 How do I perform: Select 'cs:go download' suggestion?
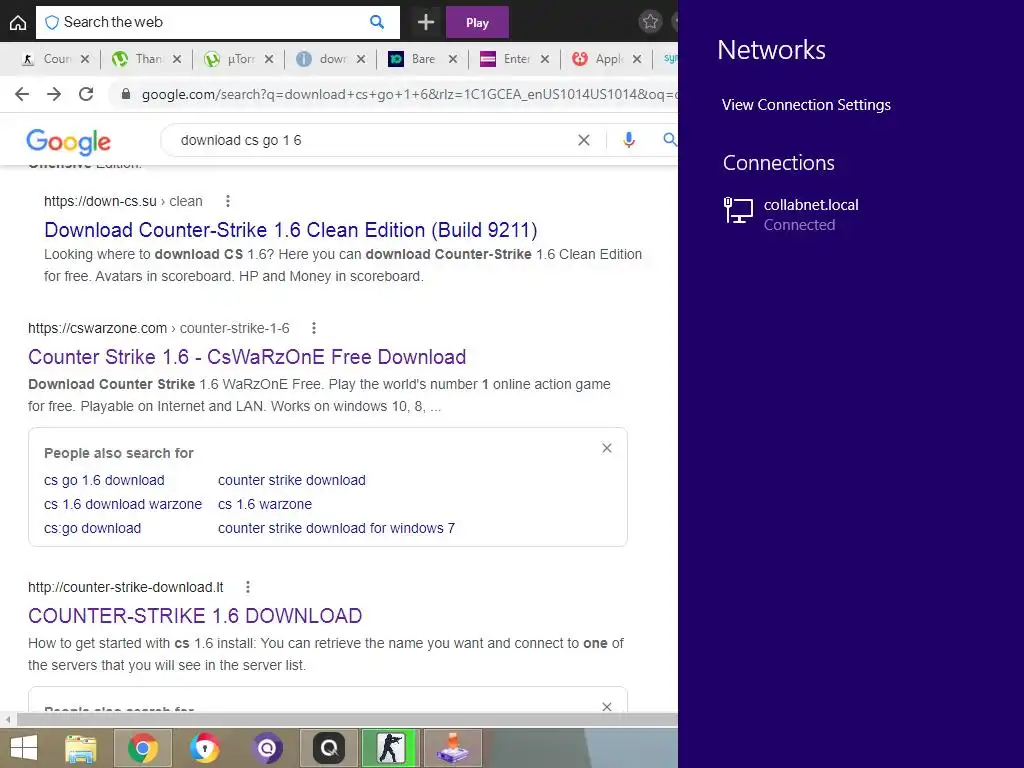click(x=93, y=528)
